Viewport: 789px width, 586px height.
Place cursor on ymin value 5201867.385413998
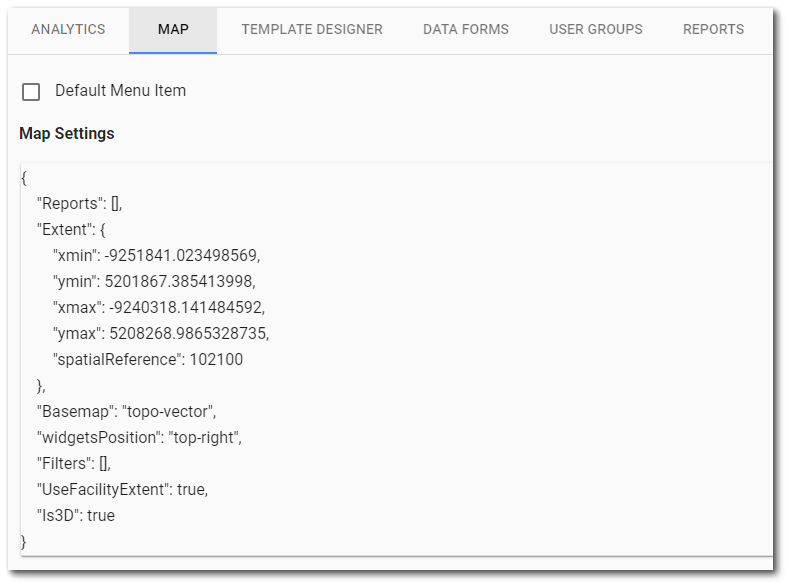point(180,282)
